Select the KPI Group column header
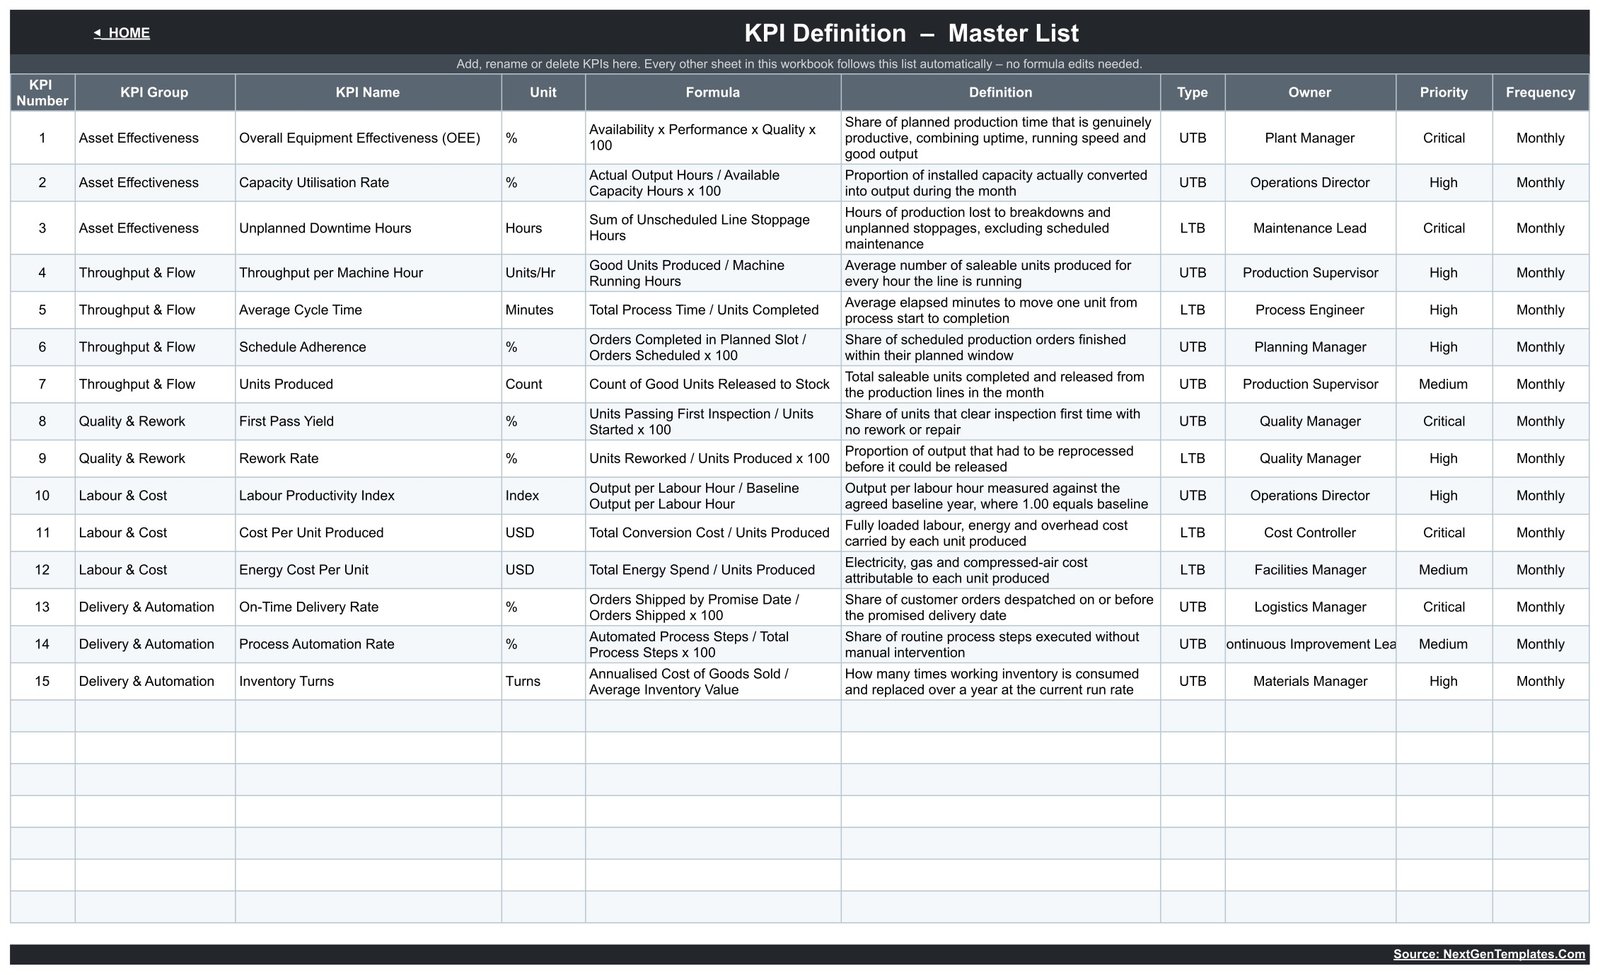This screenshot has height=975, width=1600. [x=155, y=92]
